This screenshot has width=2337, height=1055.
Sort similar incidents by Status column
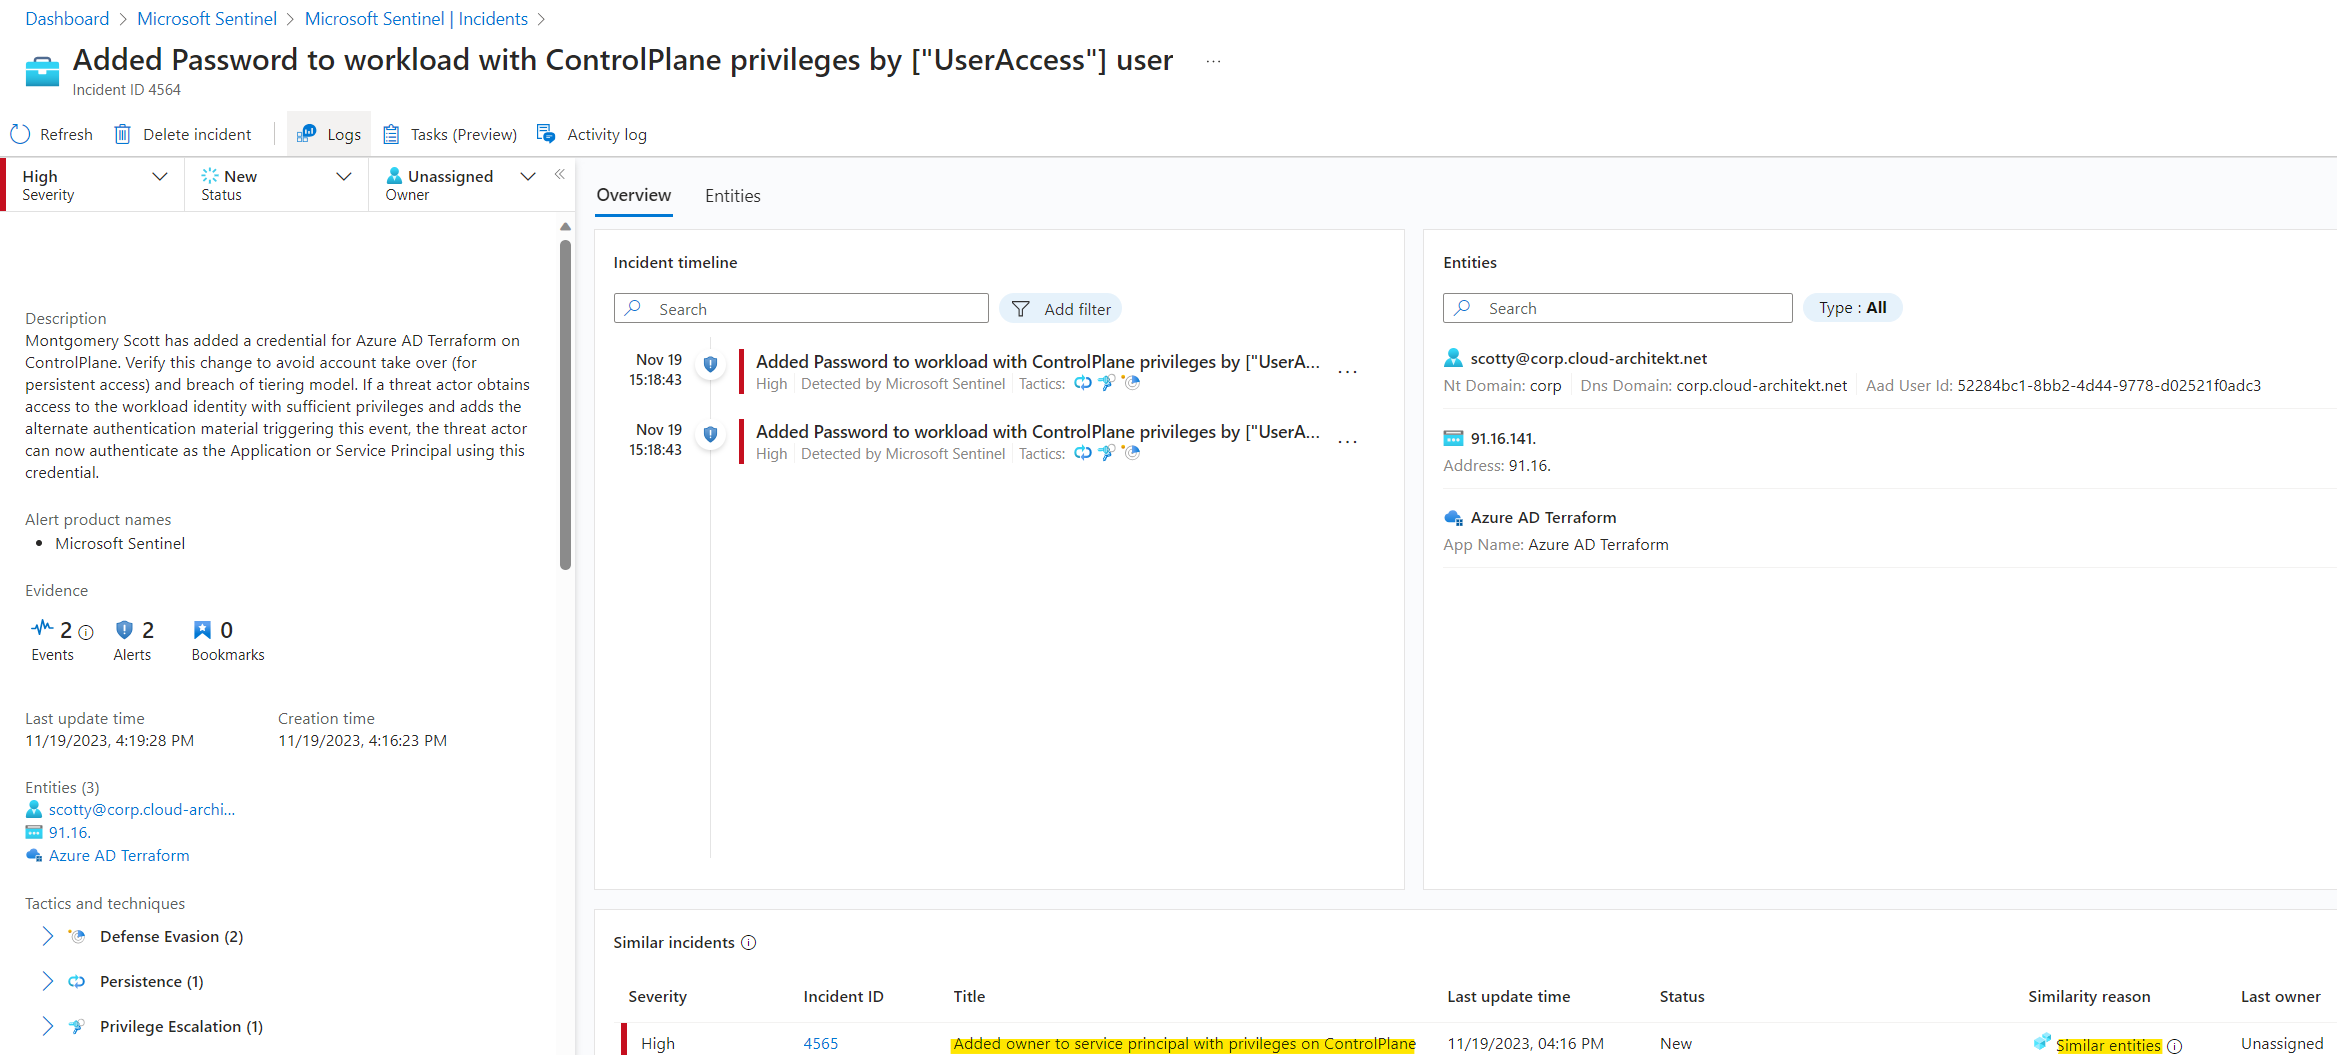click(1682, 996)
